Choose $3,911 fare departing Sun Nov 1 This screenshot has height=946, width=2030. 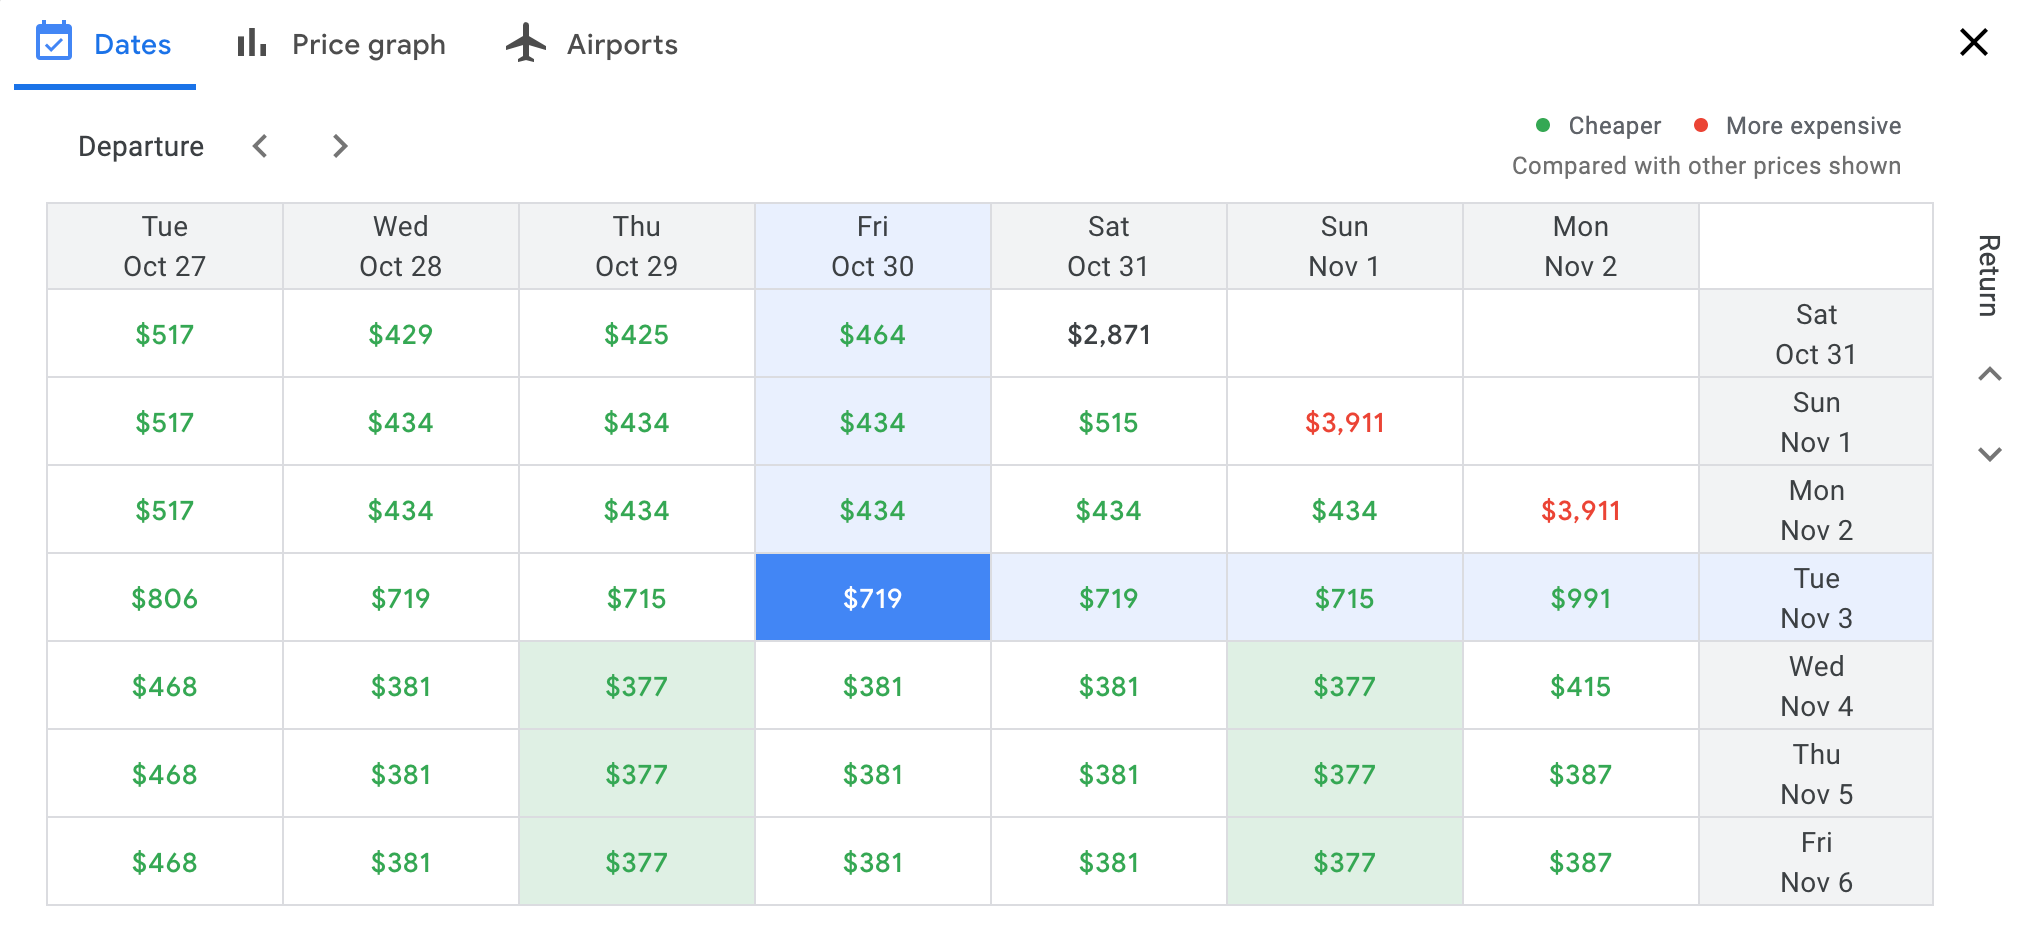pyautogui.click(x=1344, y=422)
